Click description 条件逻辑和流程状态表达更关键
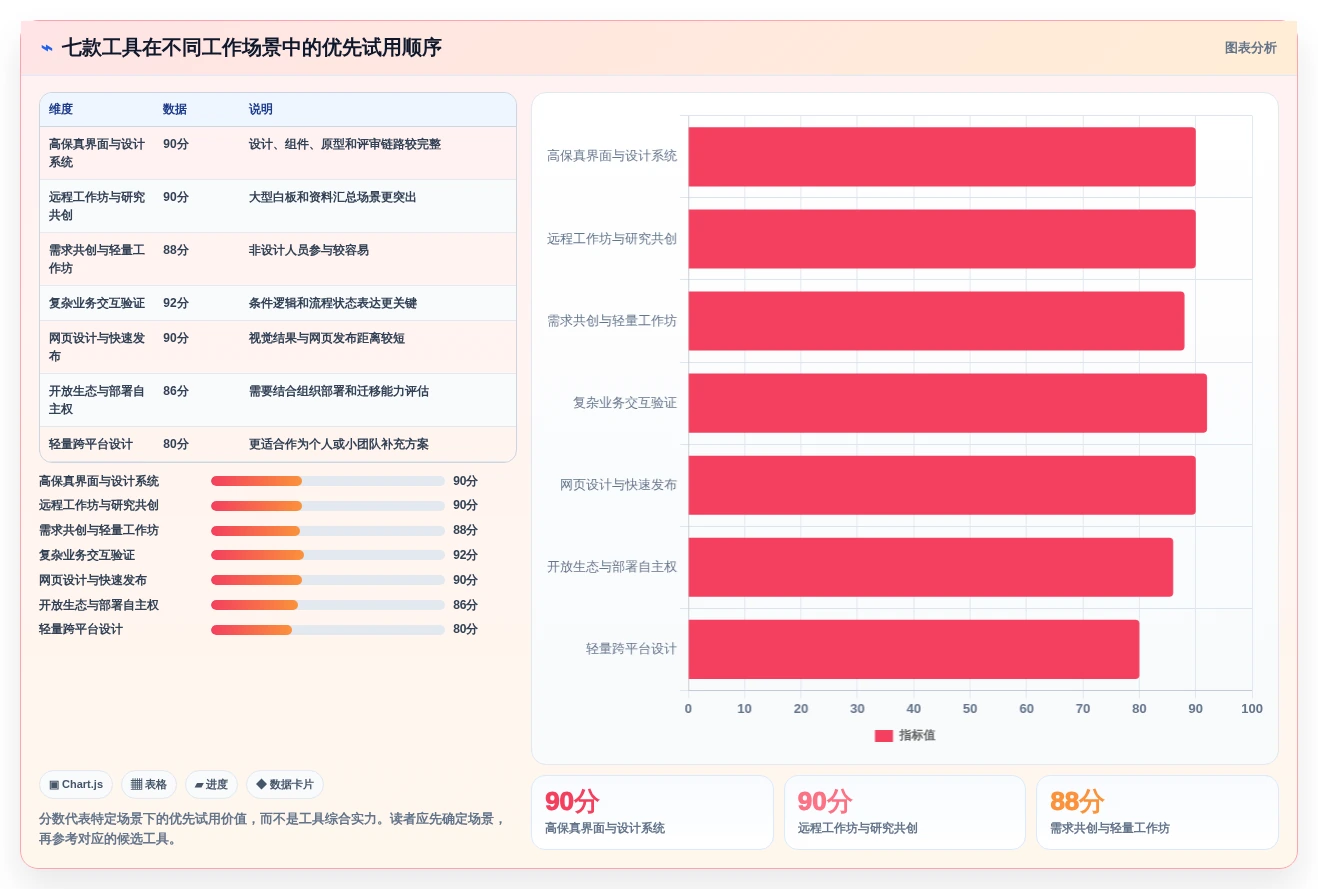 coord(333,303)
